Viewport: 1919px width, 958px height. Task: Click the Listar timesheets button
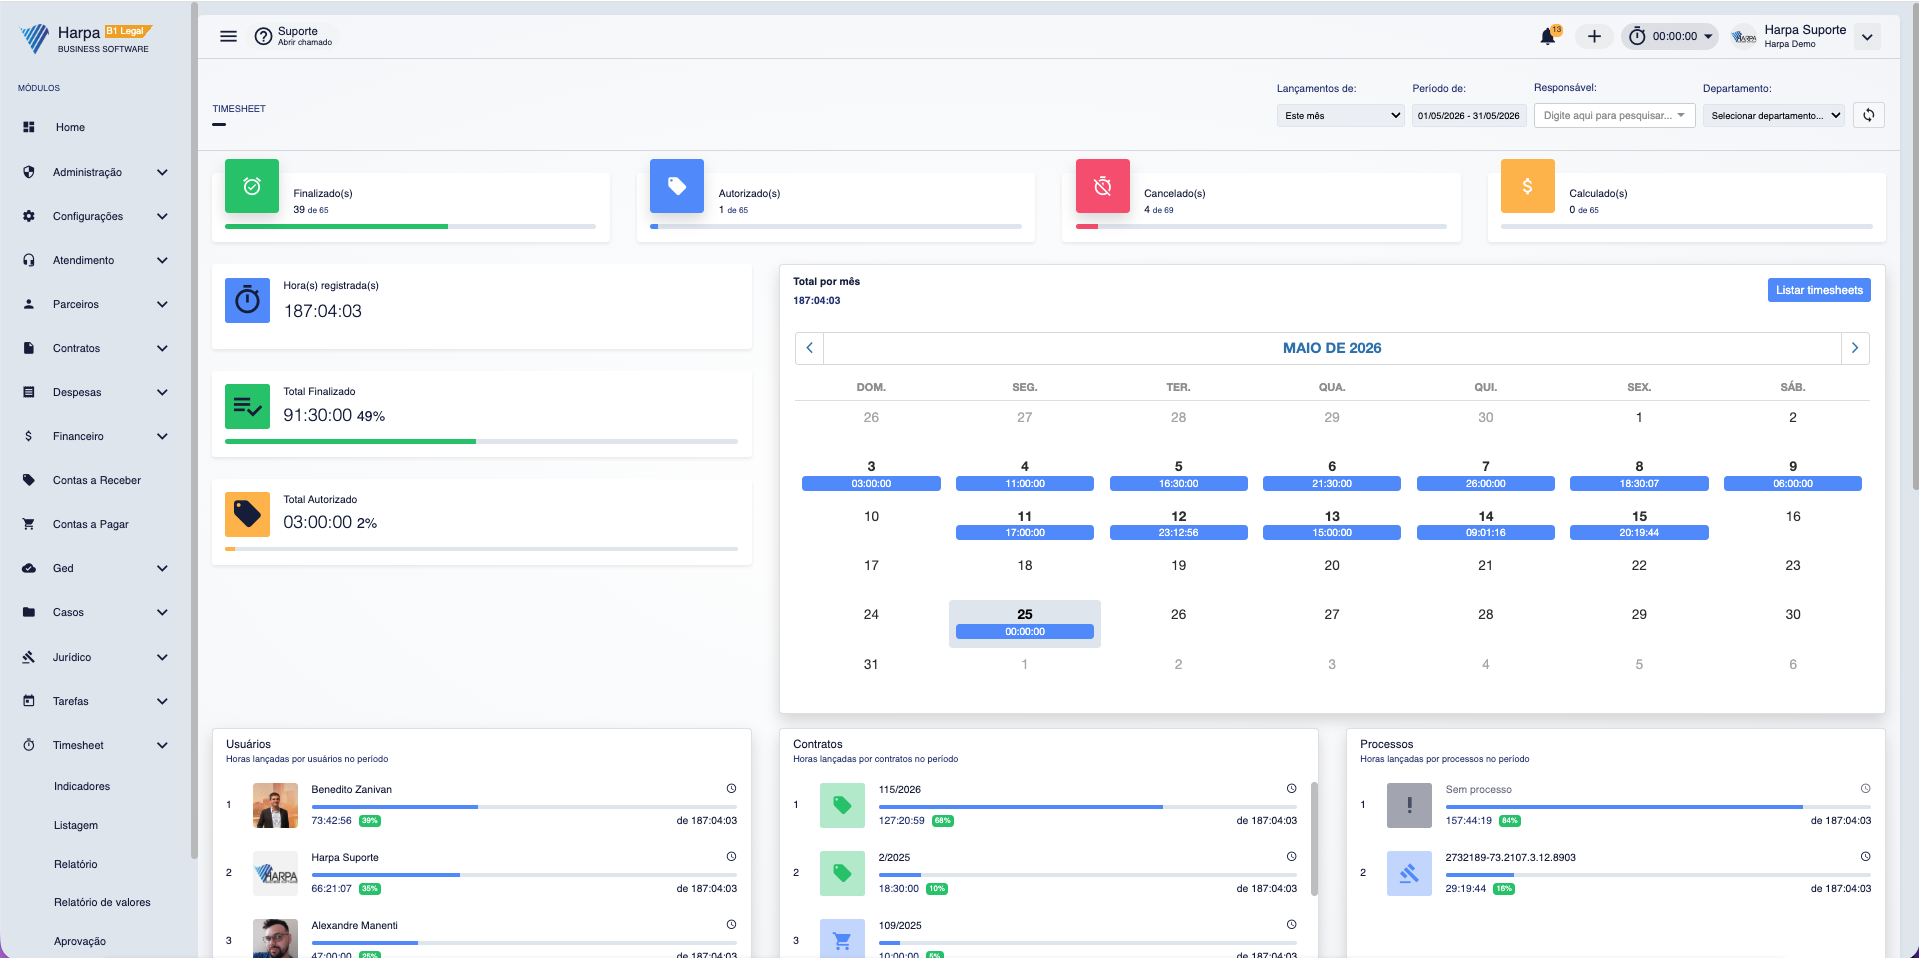click(x=1819, y=290)
